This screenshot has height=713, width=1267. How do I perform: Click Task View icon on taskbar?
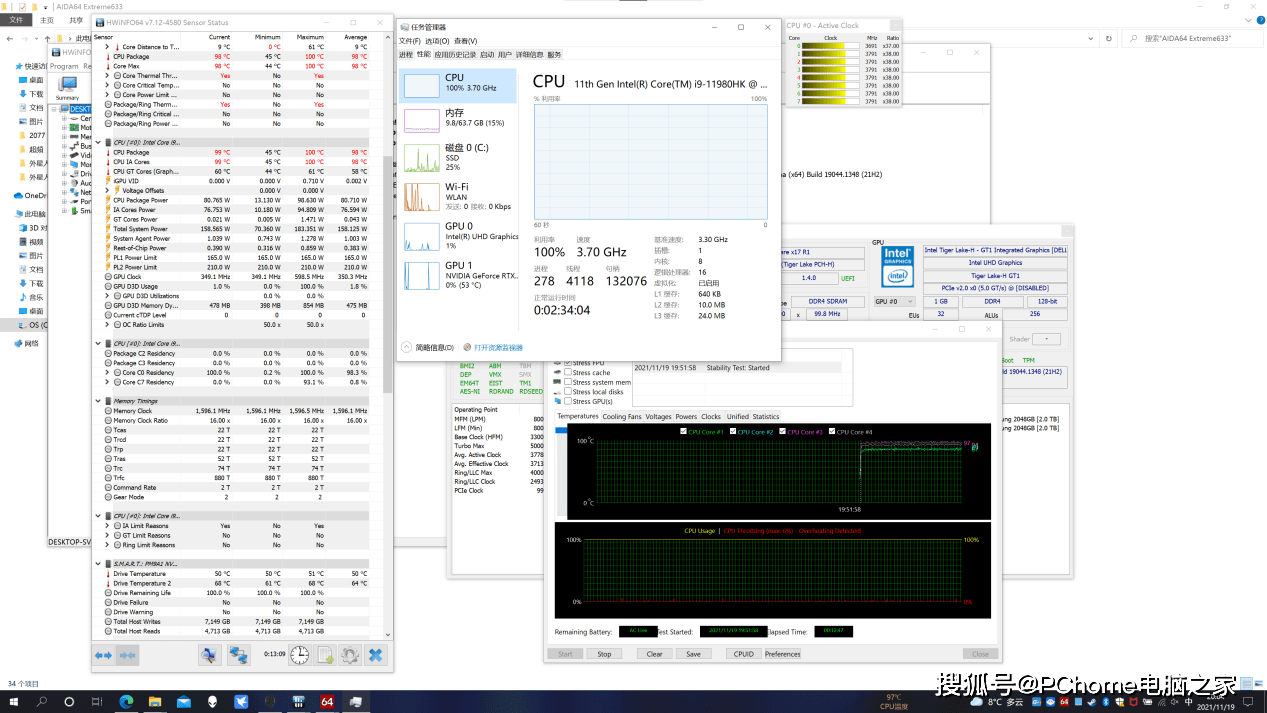point(99,702)
